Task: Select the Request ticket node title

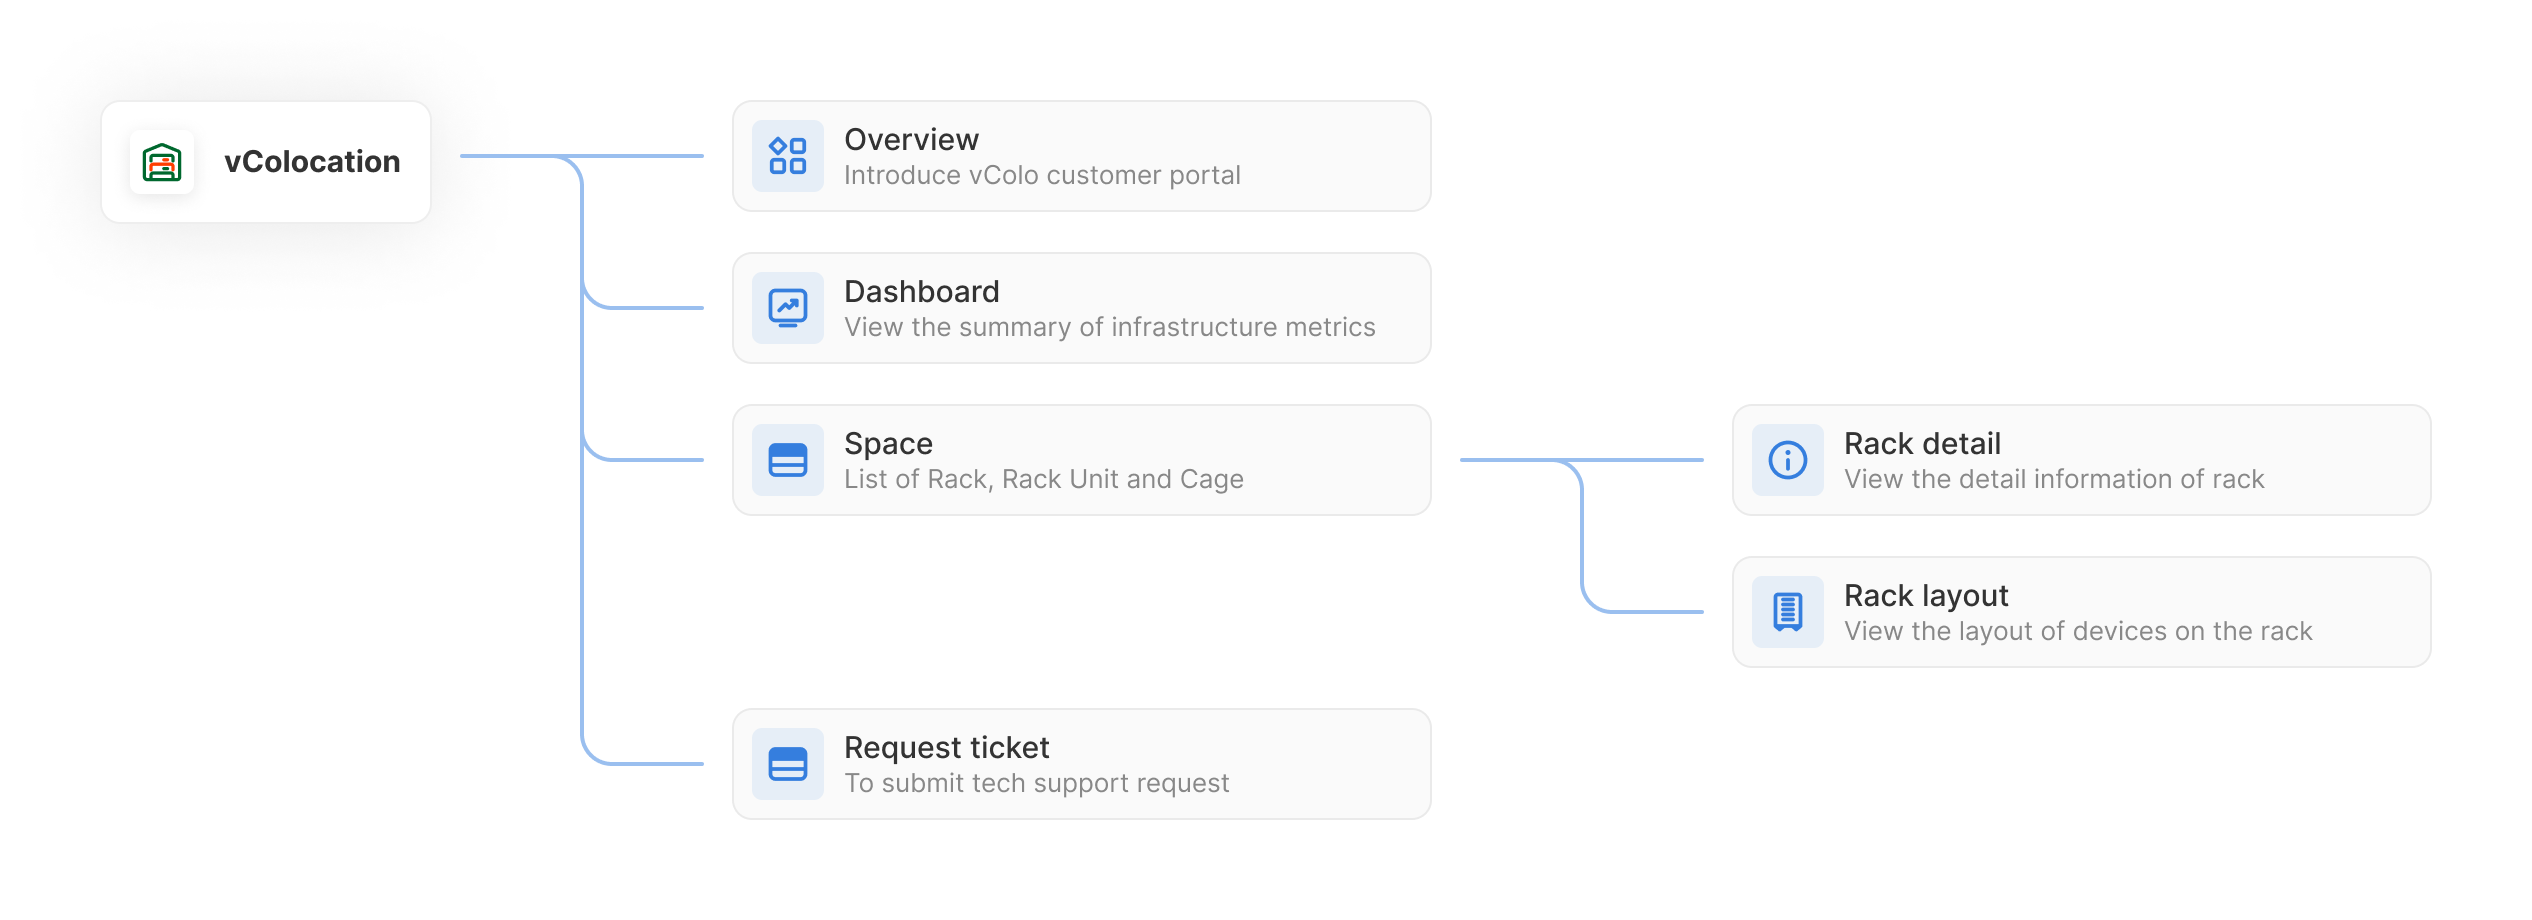Action: point(946,748)
